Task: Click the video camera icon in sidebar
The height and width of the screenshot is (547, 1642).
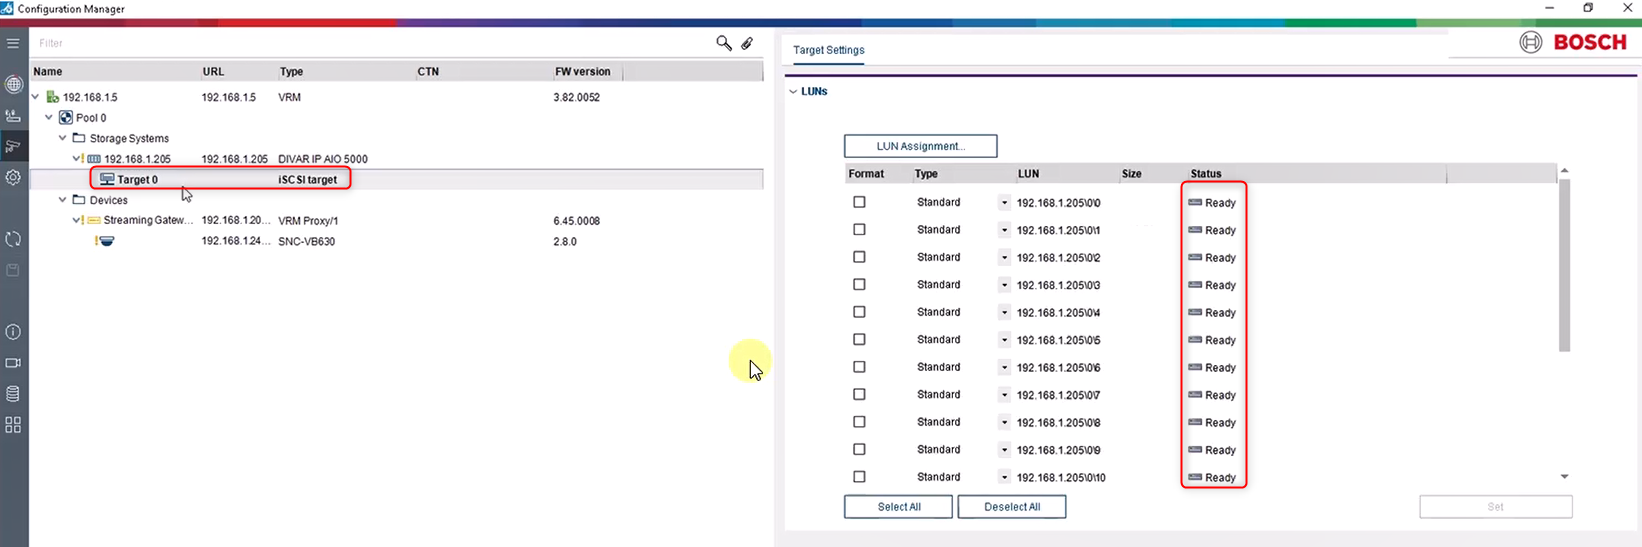Action: 13,363
